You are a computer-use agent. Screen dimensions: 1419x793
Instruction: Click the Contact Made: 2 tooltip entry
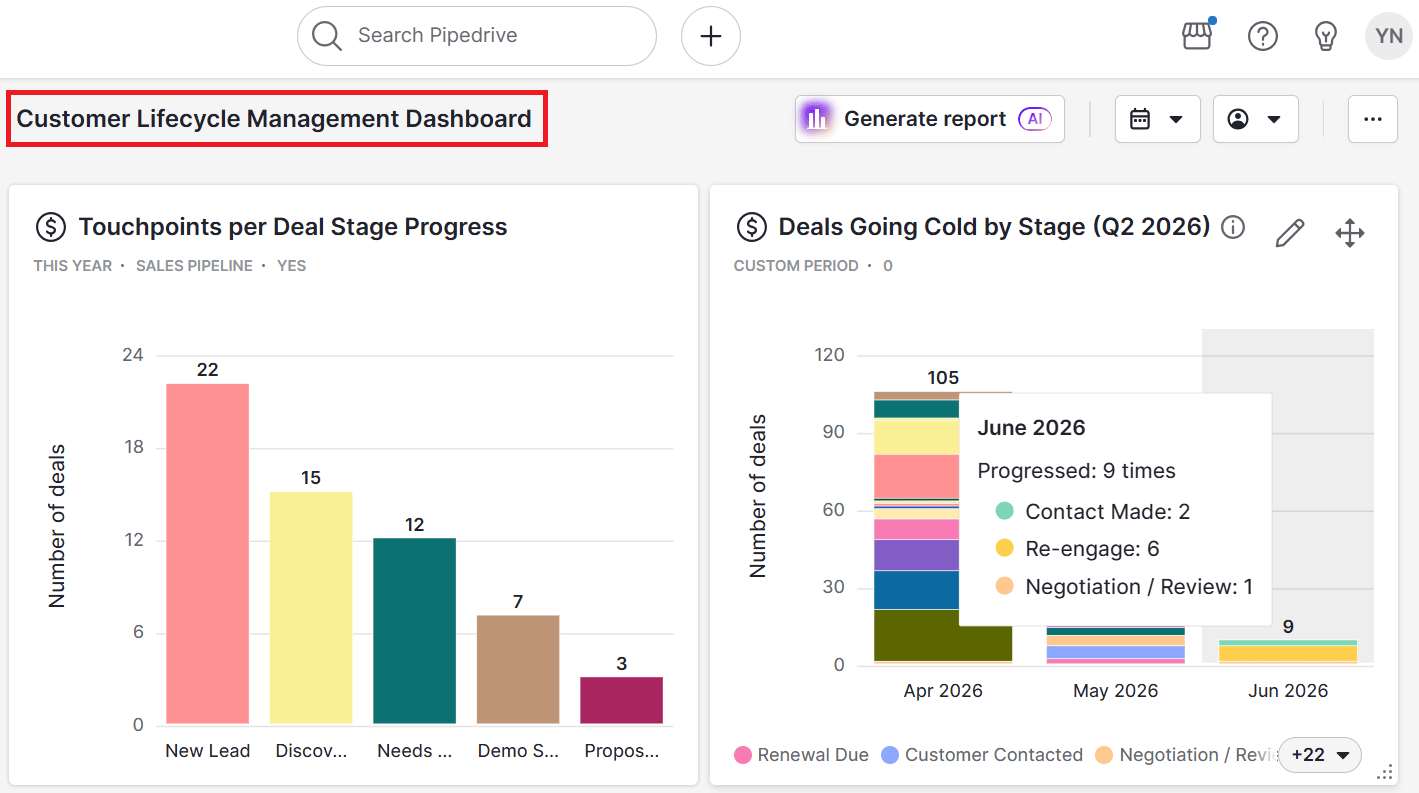click(1093, 512)
